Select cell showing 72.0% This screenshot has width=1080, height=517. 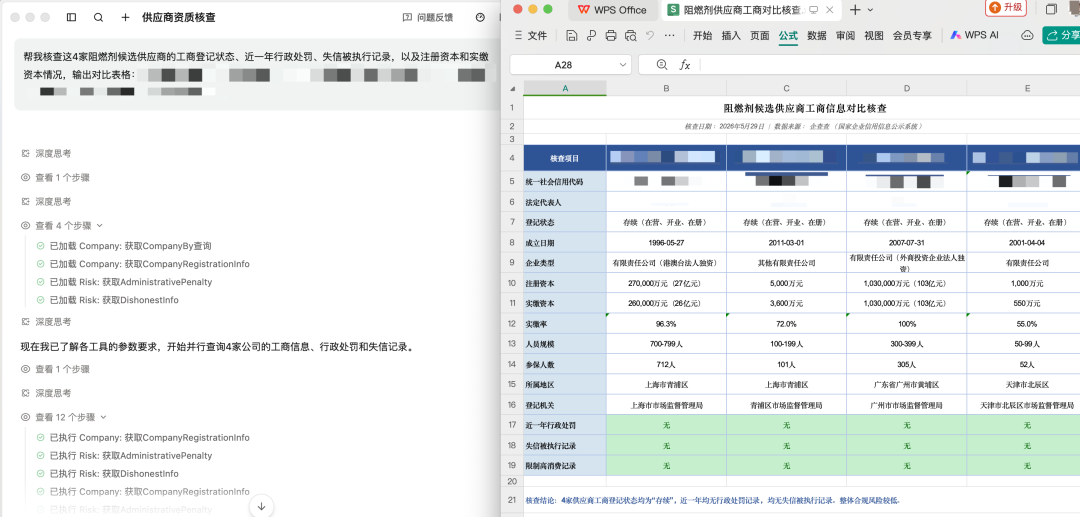[787, 324]
